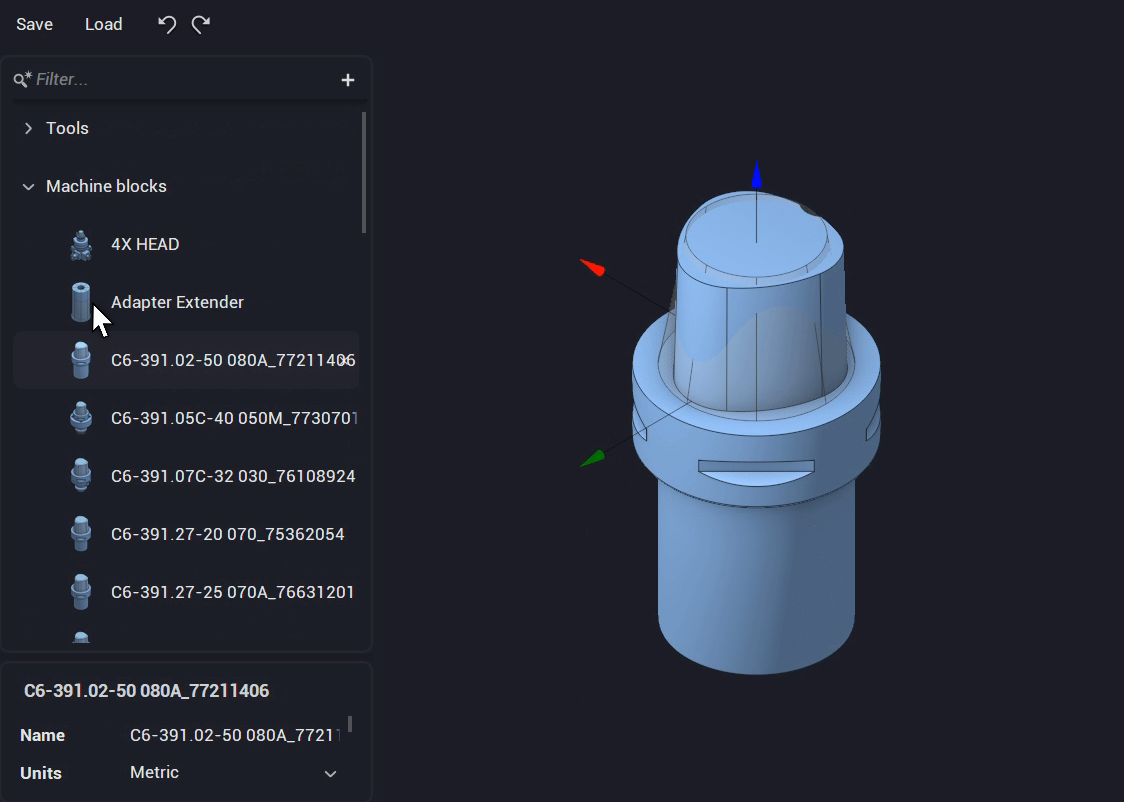Select C6-391.27-25 070A_76631201 row text
Viewport: 1124px width, 802px height.
click(x=232, y=593)
